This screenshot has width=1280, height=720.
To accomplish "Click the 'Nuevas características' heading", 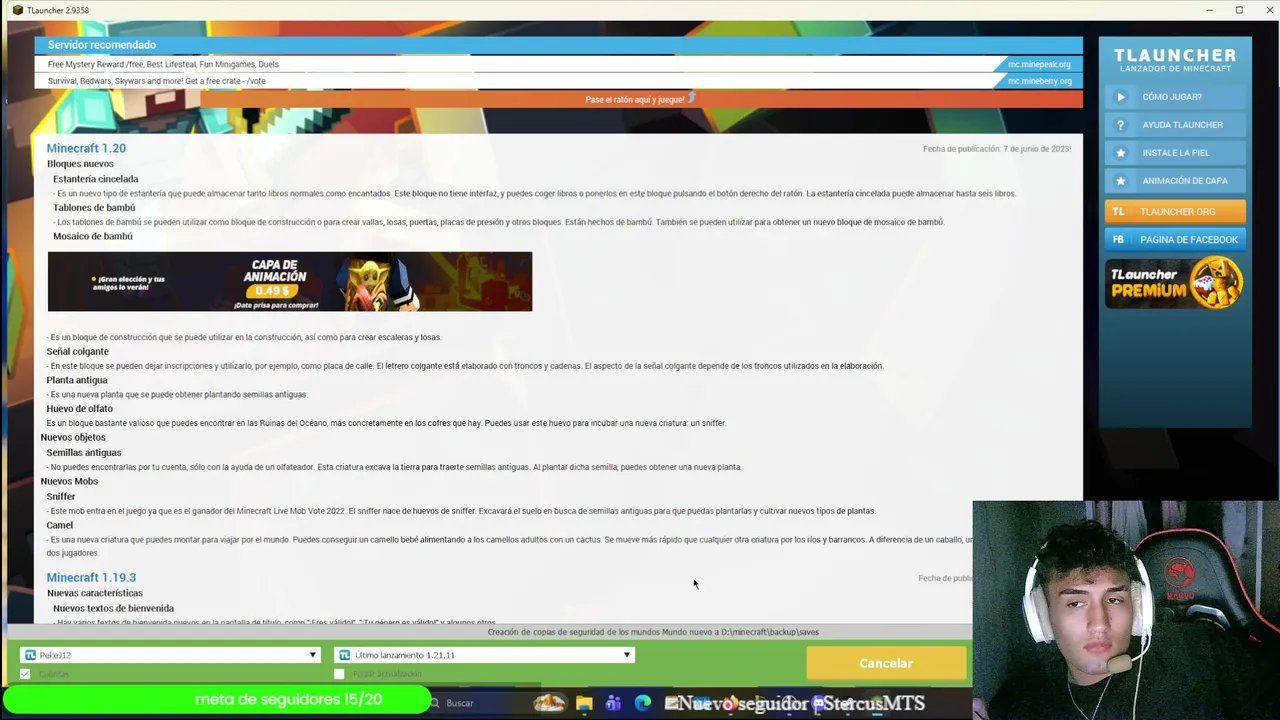I will [x=95, y=593].
